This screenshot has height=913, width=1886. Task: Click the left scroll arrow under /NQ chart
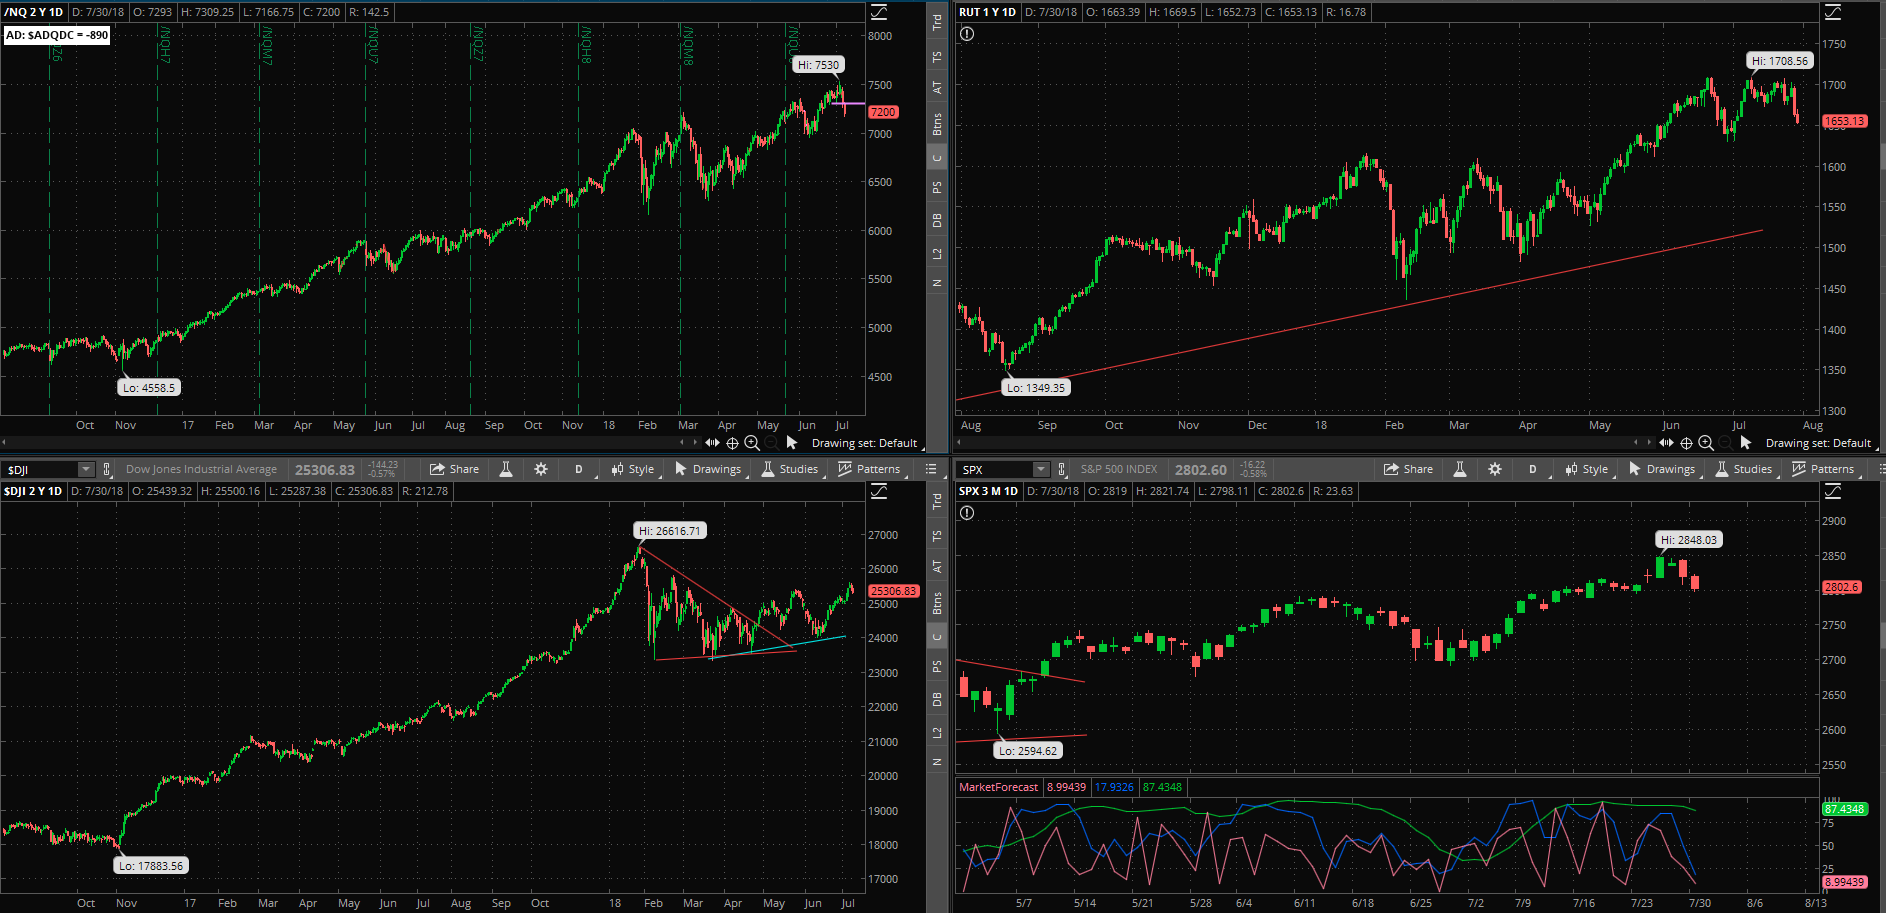pyautogui.click(x=4, y=443)
